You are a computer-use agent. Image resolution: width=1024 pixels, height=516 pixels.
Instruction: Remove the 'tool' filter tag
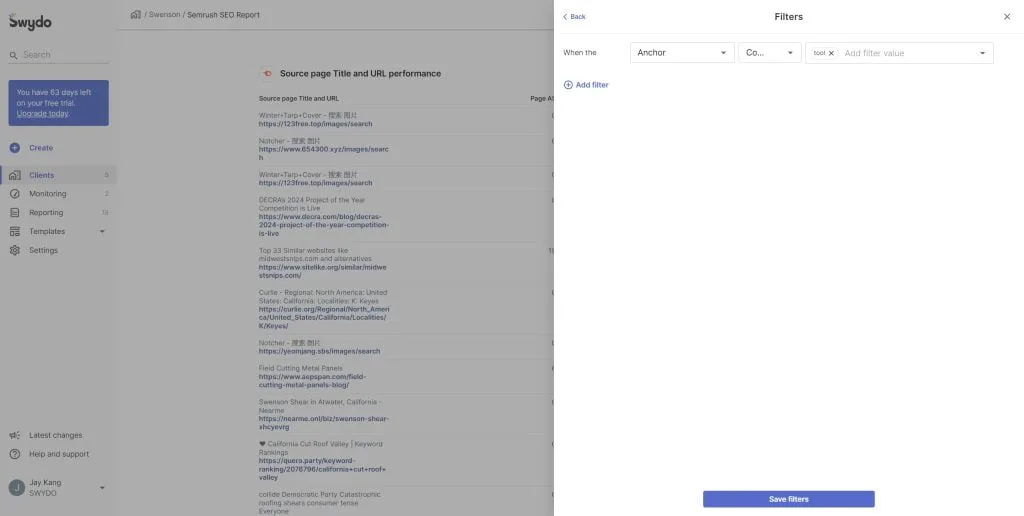831,54
